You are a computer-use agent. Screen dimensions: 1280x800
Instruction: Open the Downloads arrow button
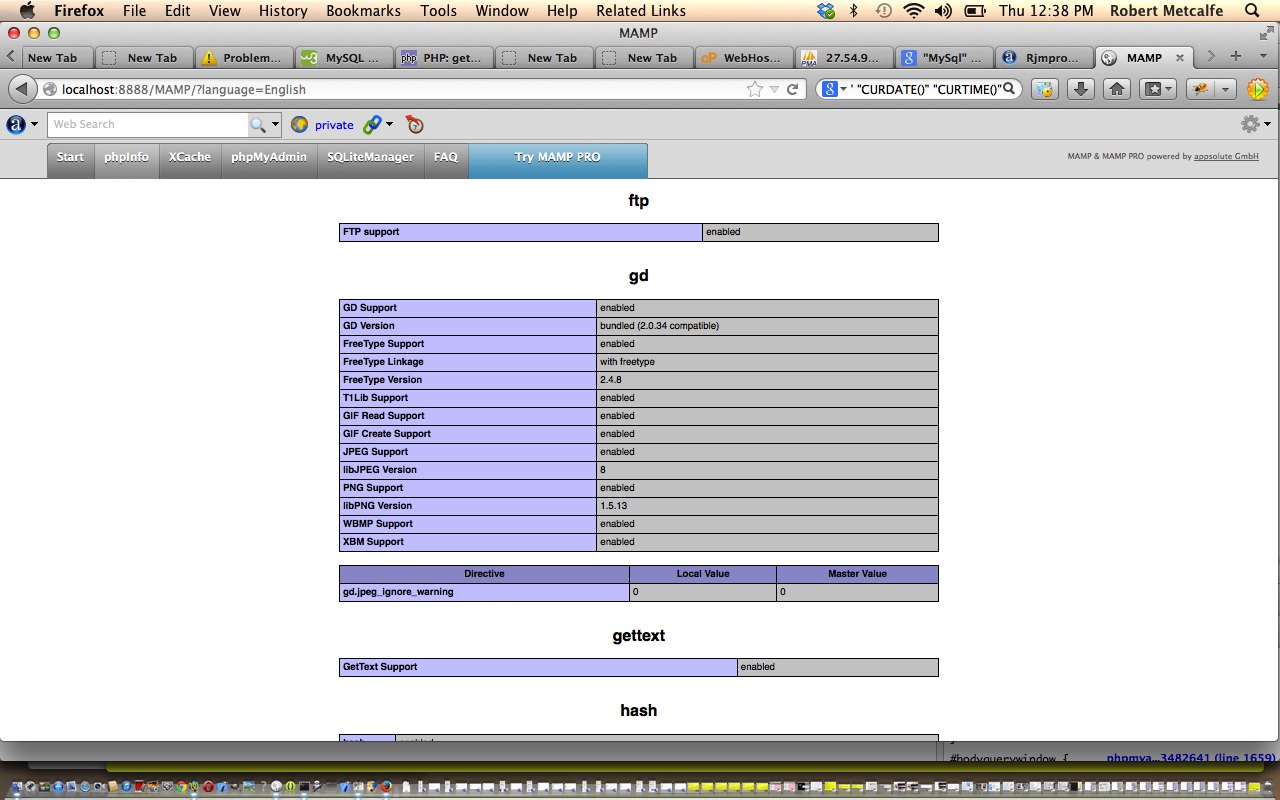[x=1080, y=89]
